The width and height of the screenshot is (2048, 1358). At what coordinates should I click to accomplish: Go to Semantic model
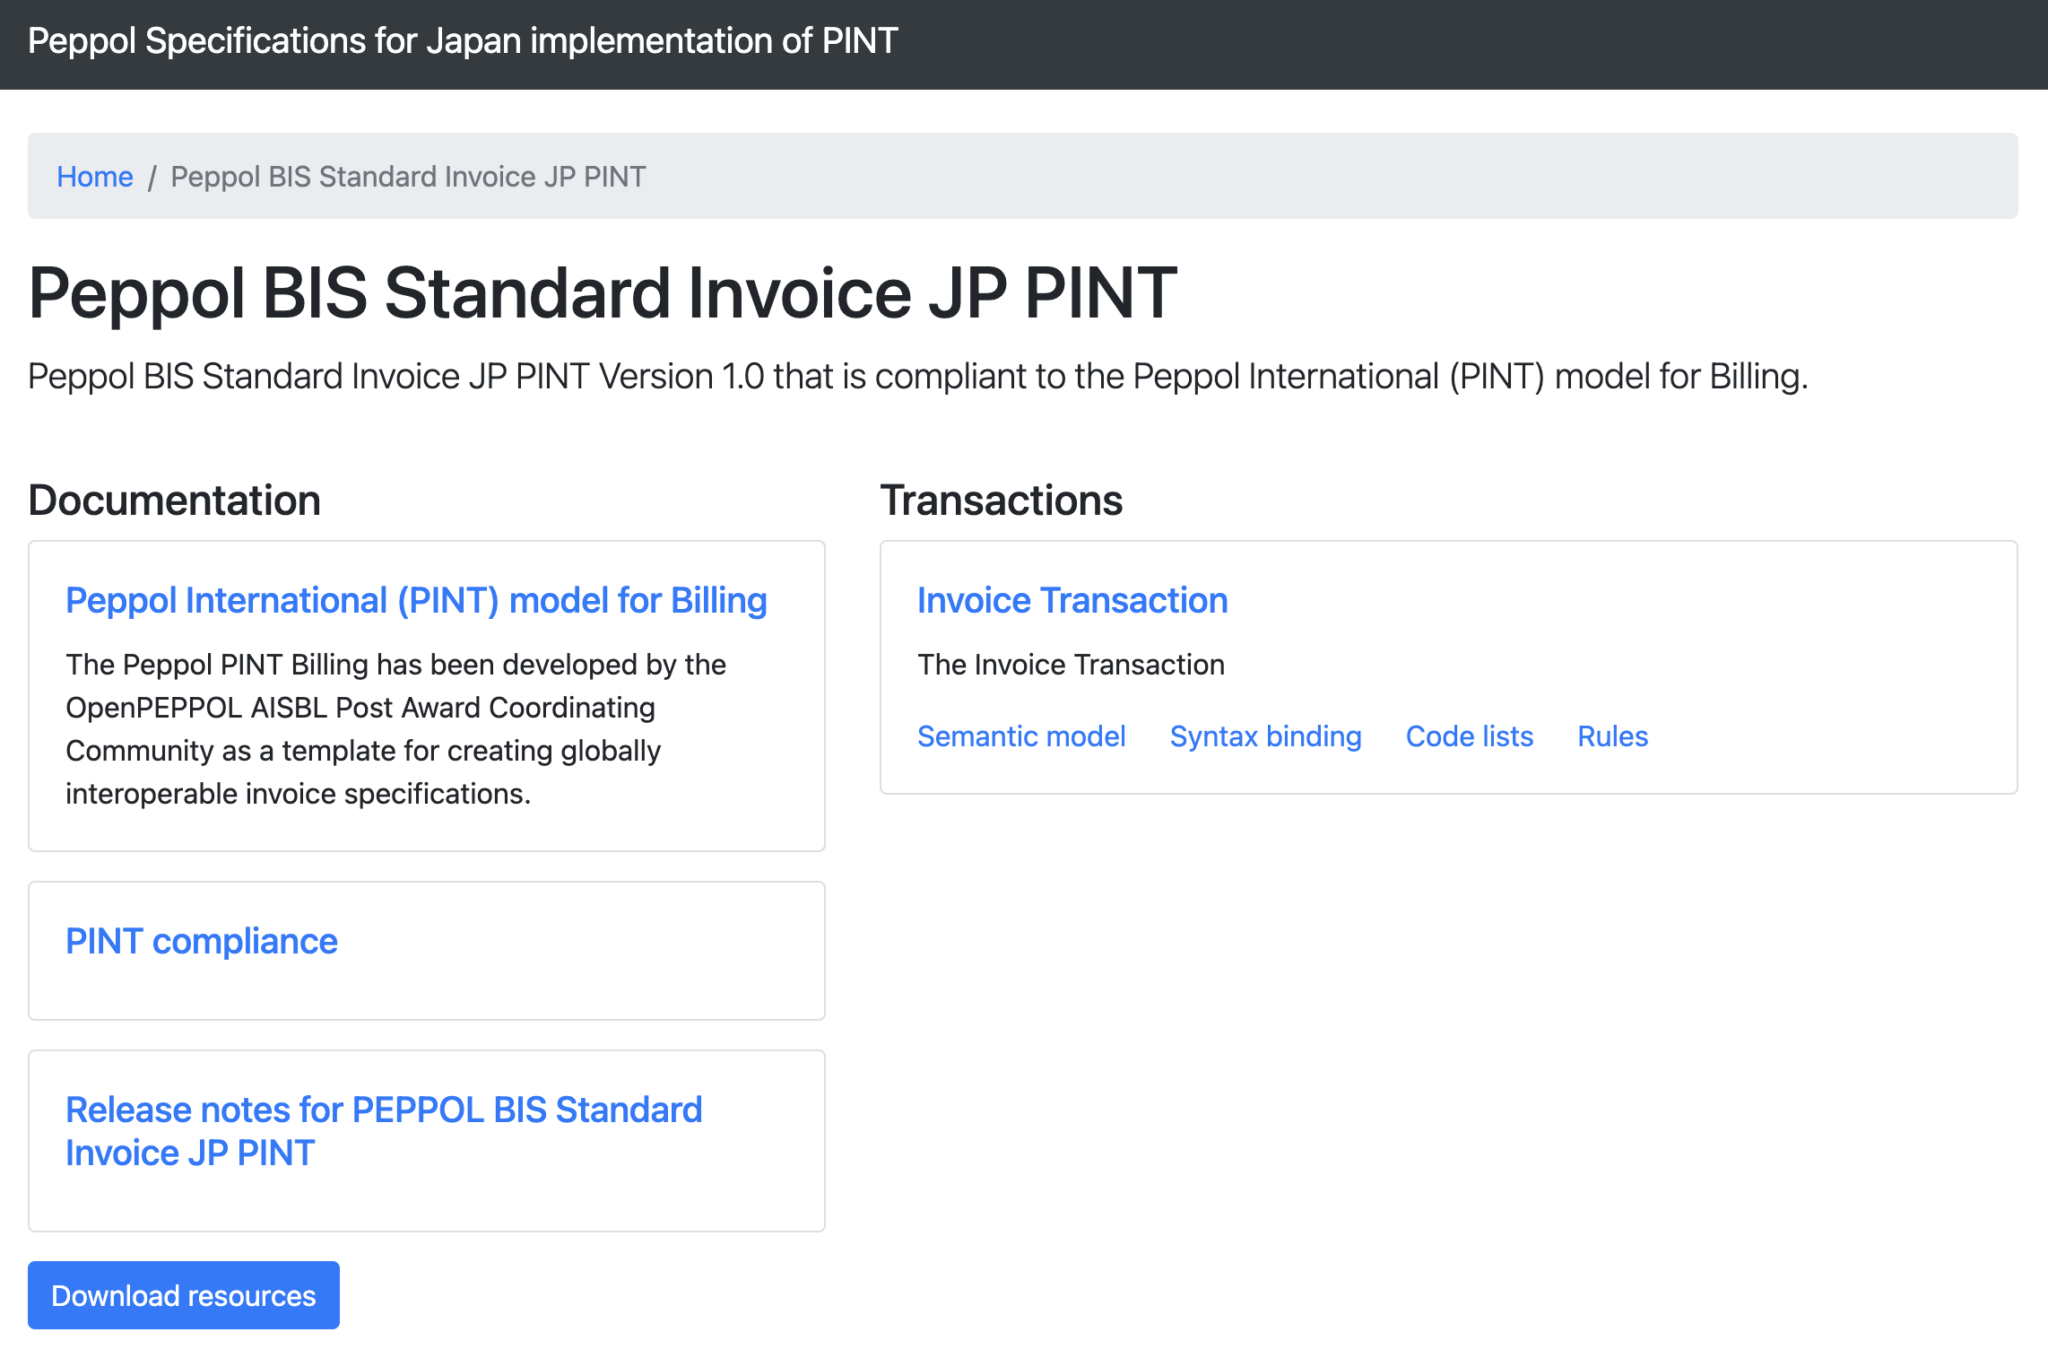tap(1021, 736)
